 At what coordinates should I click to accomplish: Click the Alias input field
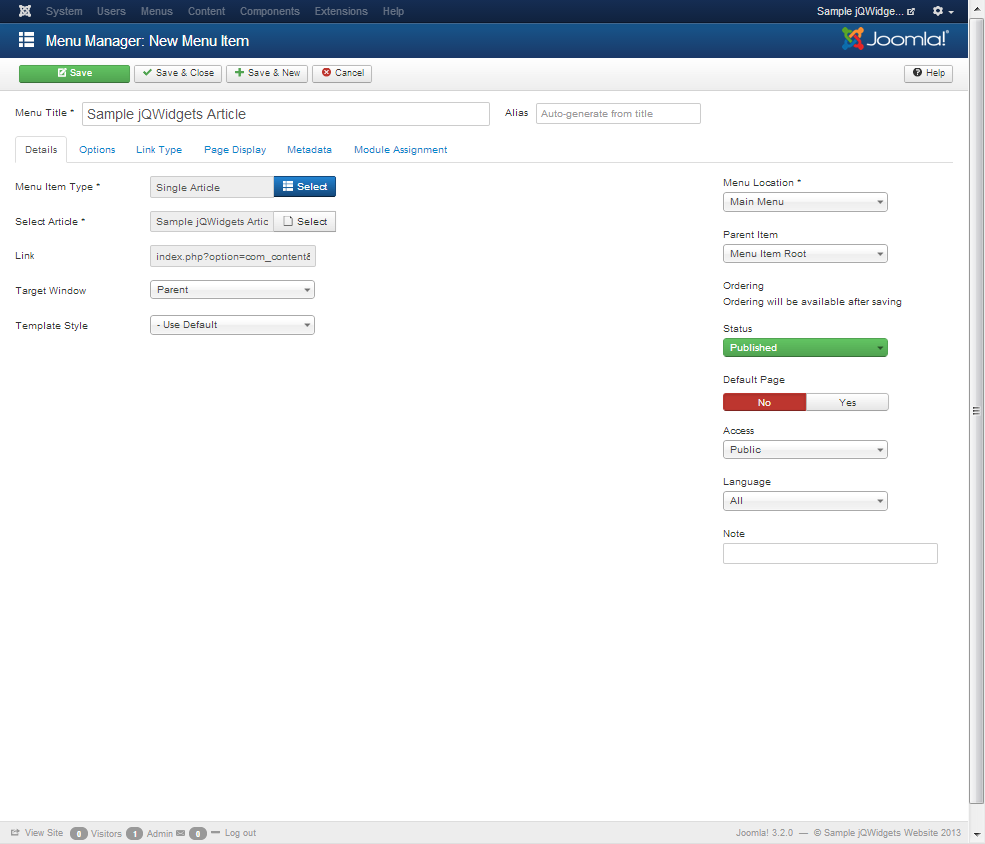tap(618, 114)
